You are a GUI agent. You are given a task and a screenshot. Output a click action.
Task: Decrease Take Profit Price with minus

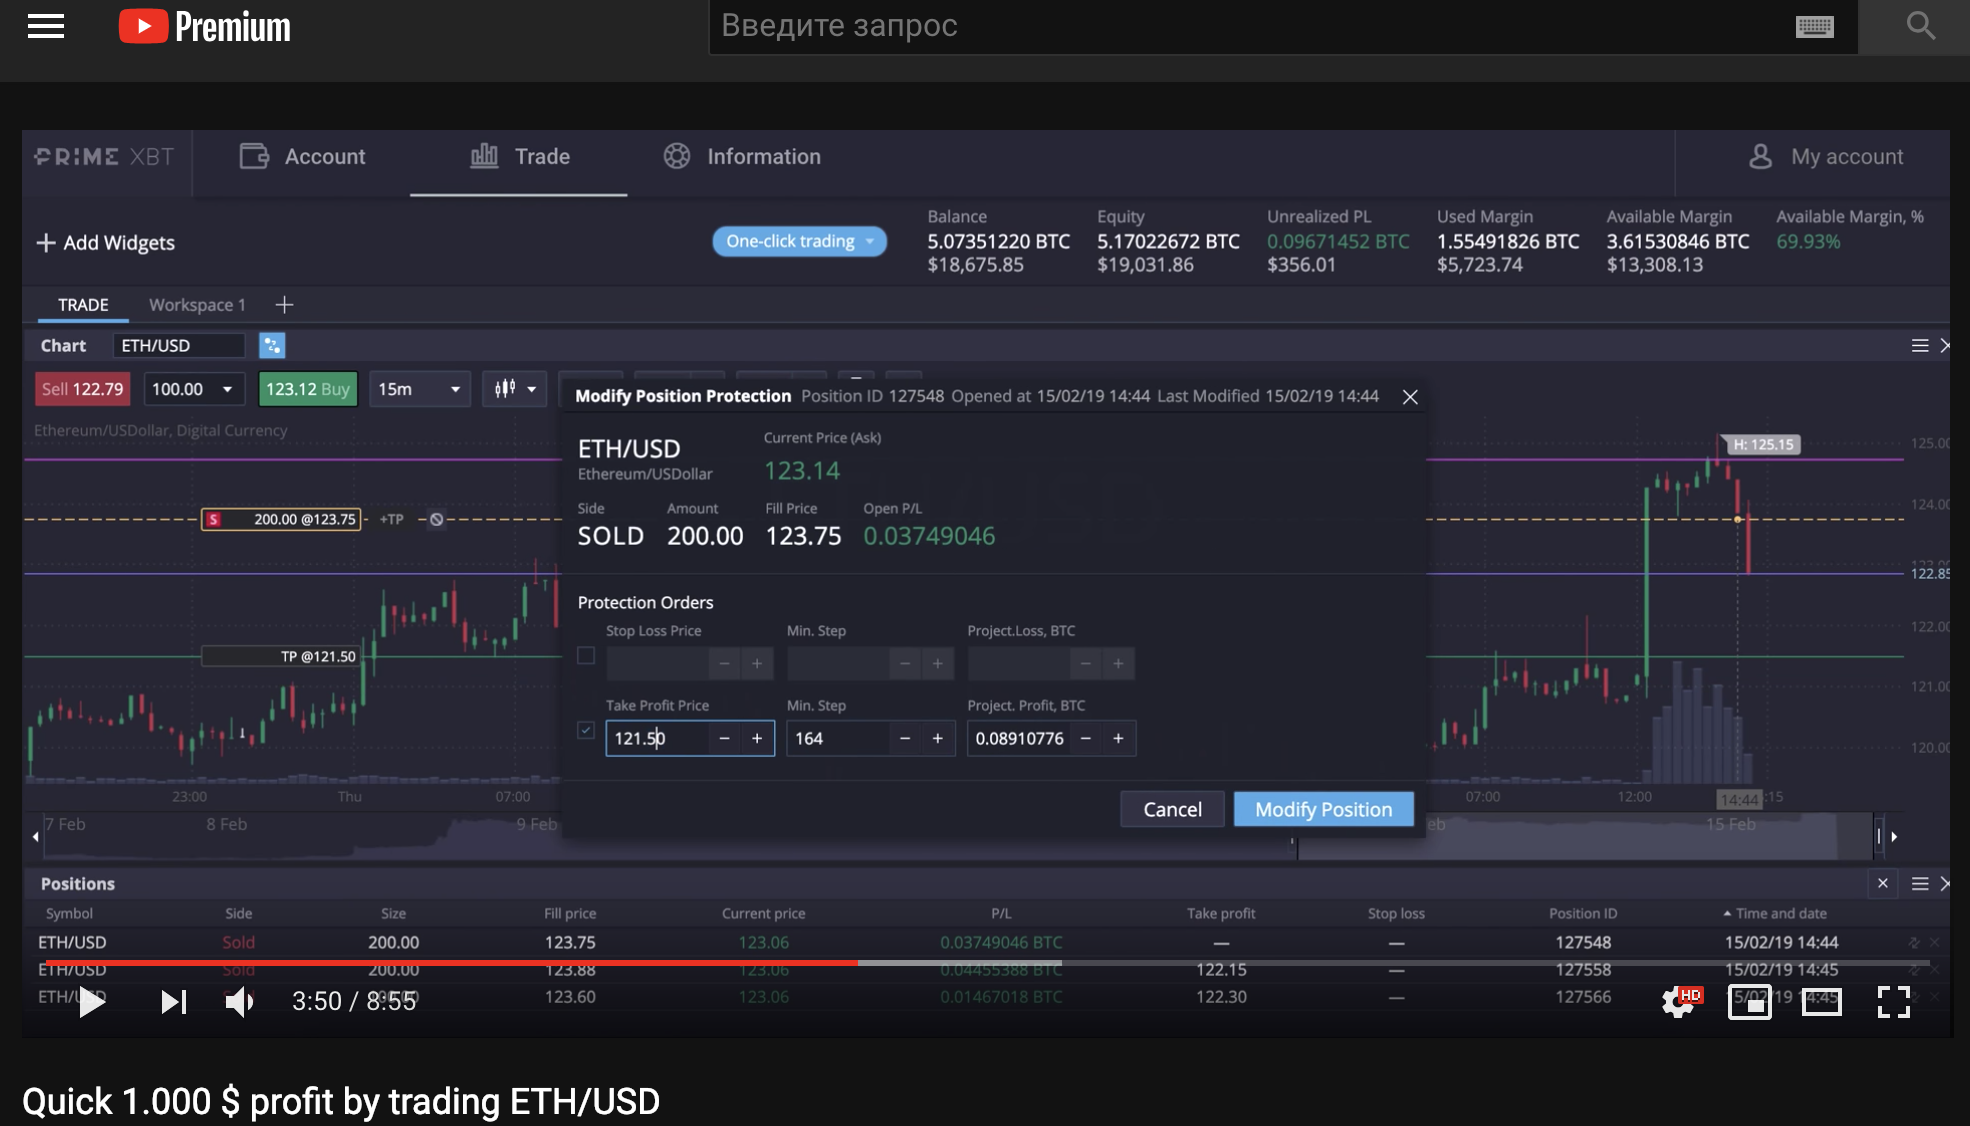point(724,738)
